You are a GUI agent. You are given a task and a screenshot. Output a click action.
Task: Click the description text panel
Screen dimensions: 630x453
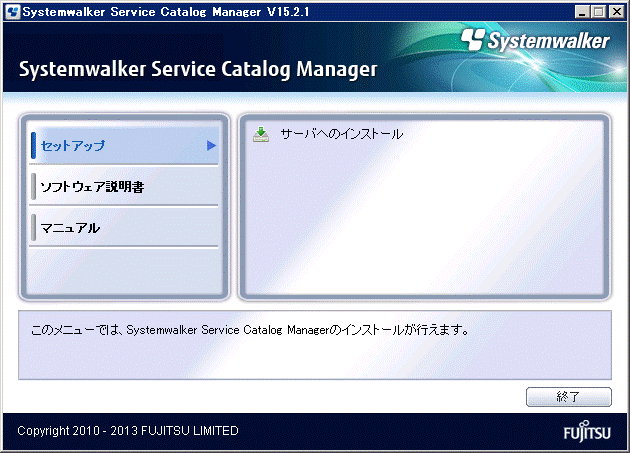(x=314, y=344)
